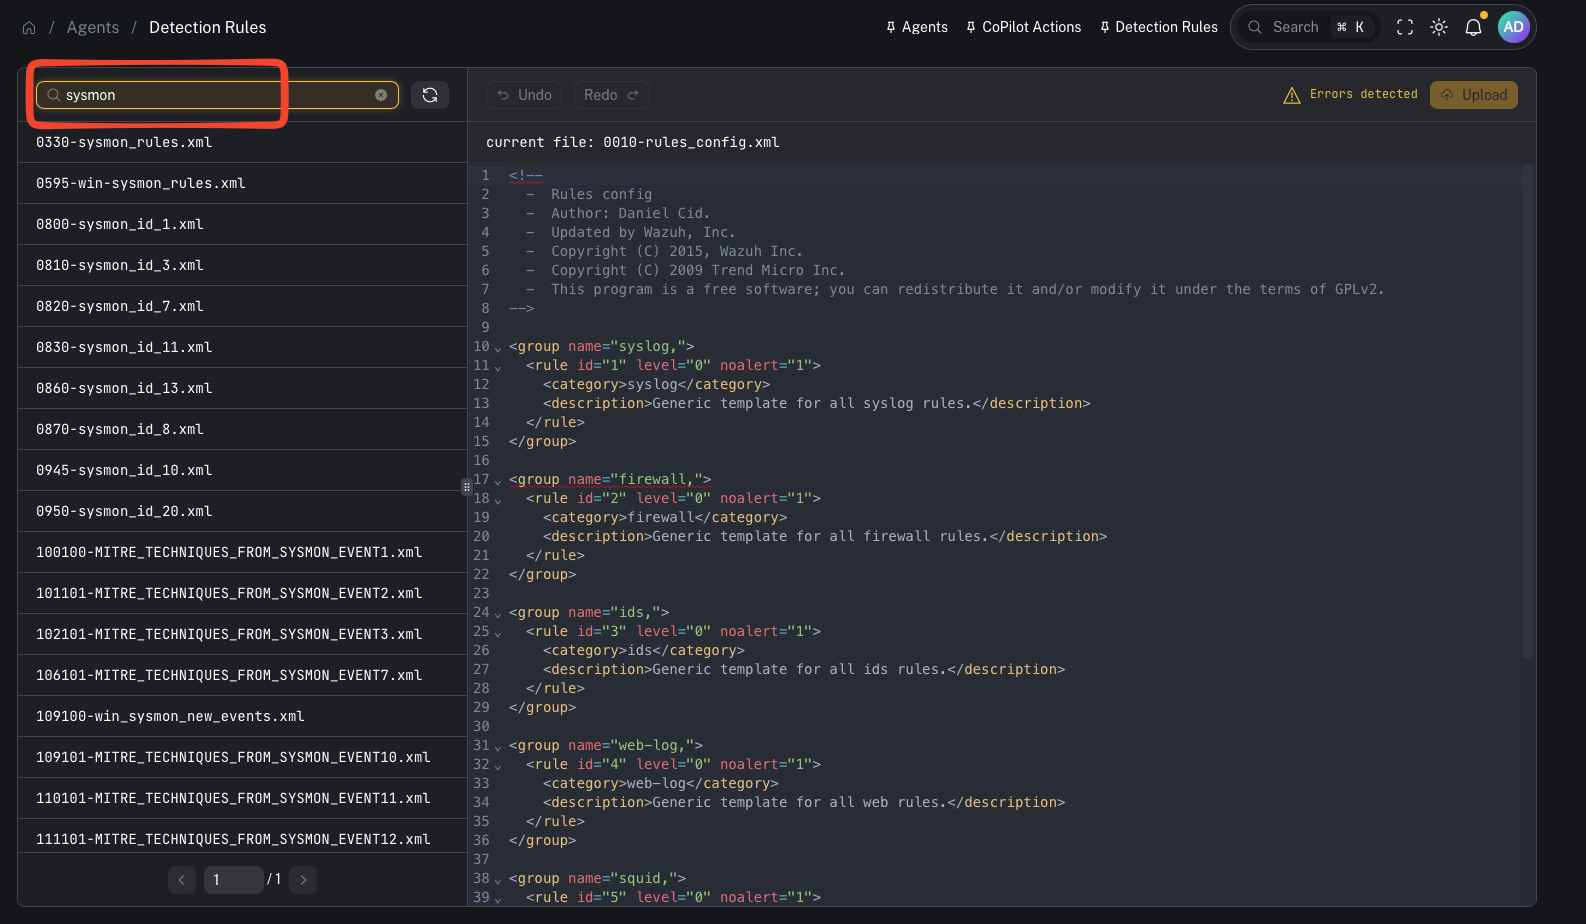Toggle fullscreen mode icon
Image resolution: width=1586 pixels, height=924 pixels.
[x=1405, y=27]
